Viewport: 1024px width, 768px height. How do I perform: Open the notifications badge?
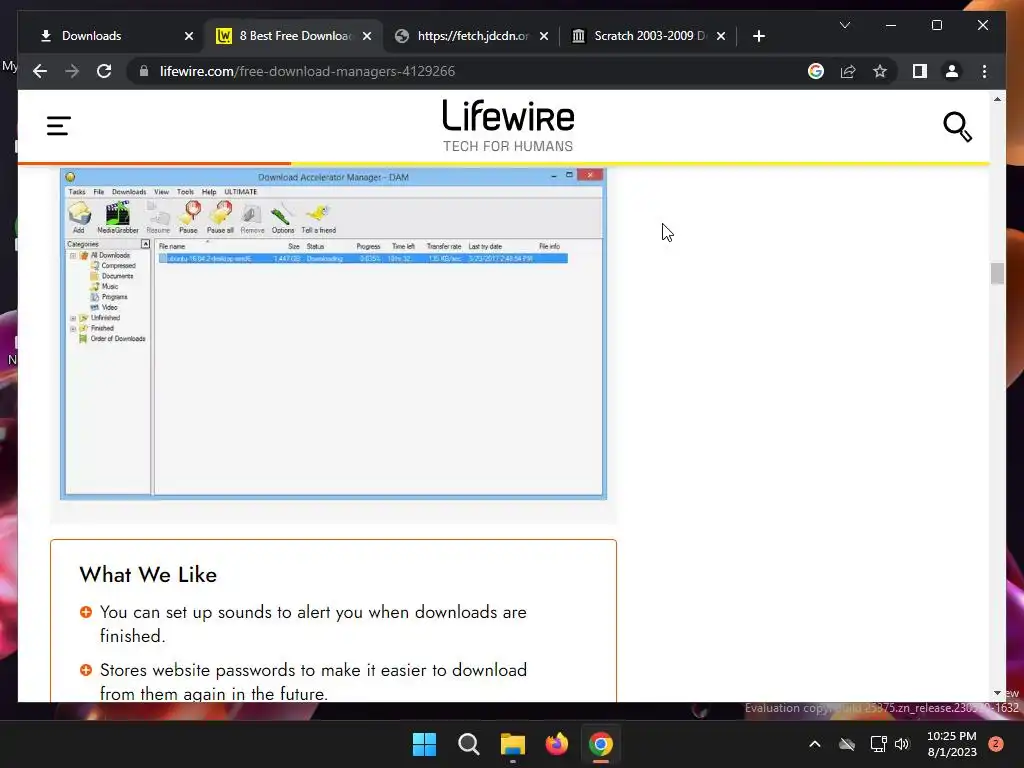995,744
